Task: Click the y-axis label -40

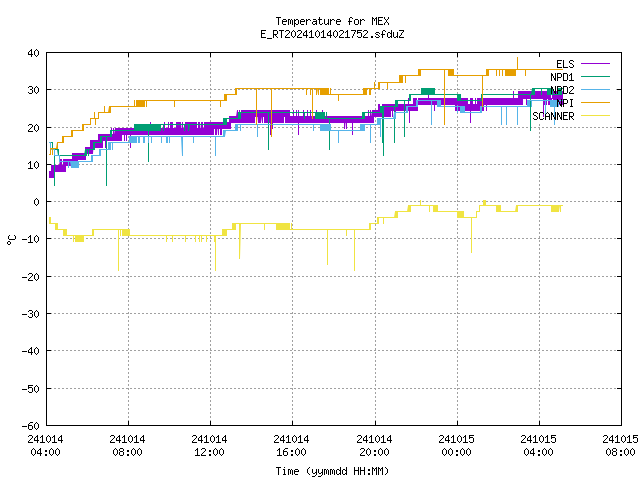Action: 31,351
